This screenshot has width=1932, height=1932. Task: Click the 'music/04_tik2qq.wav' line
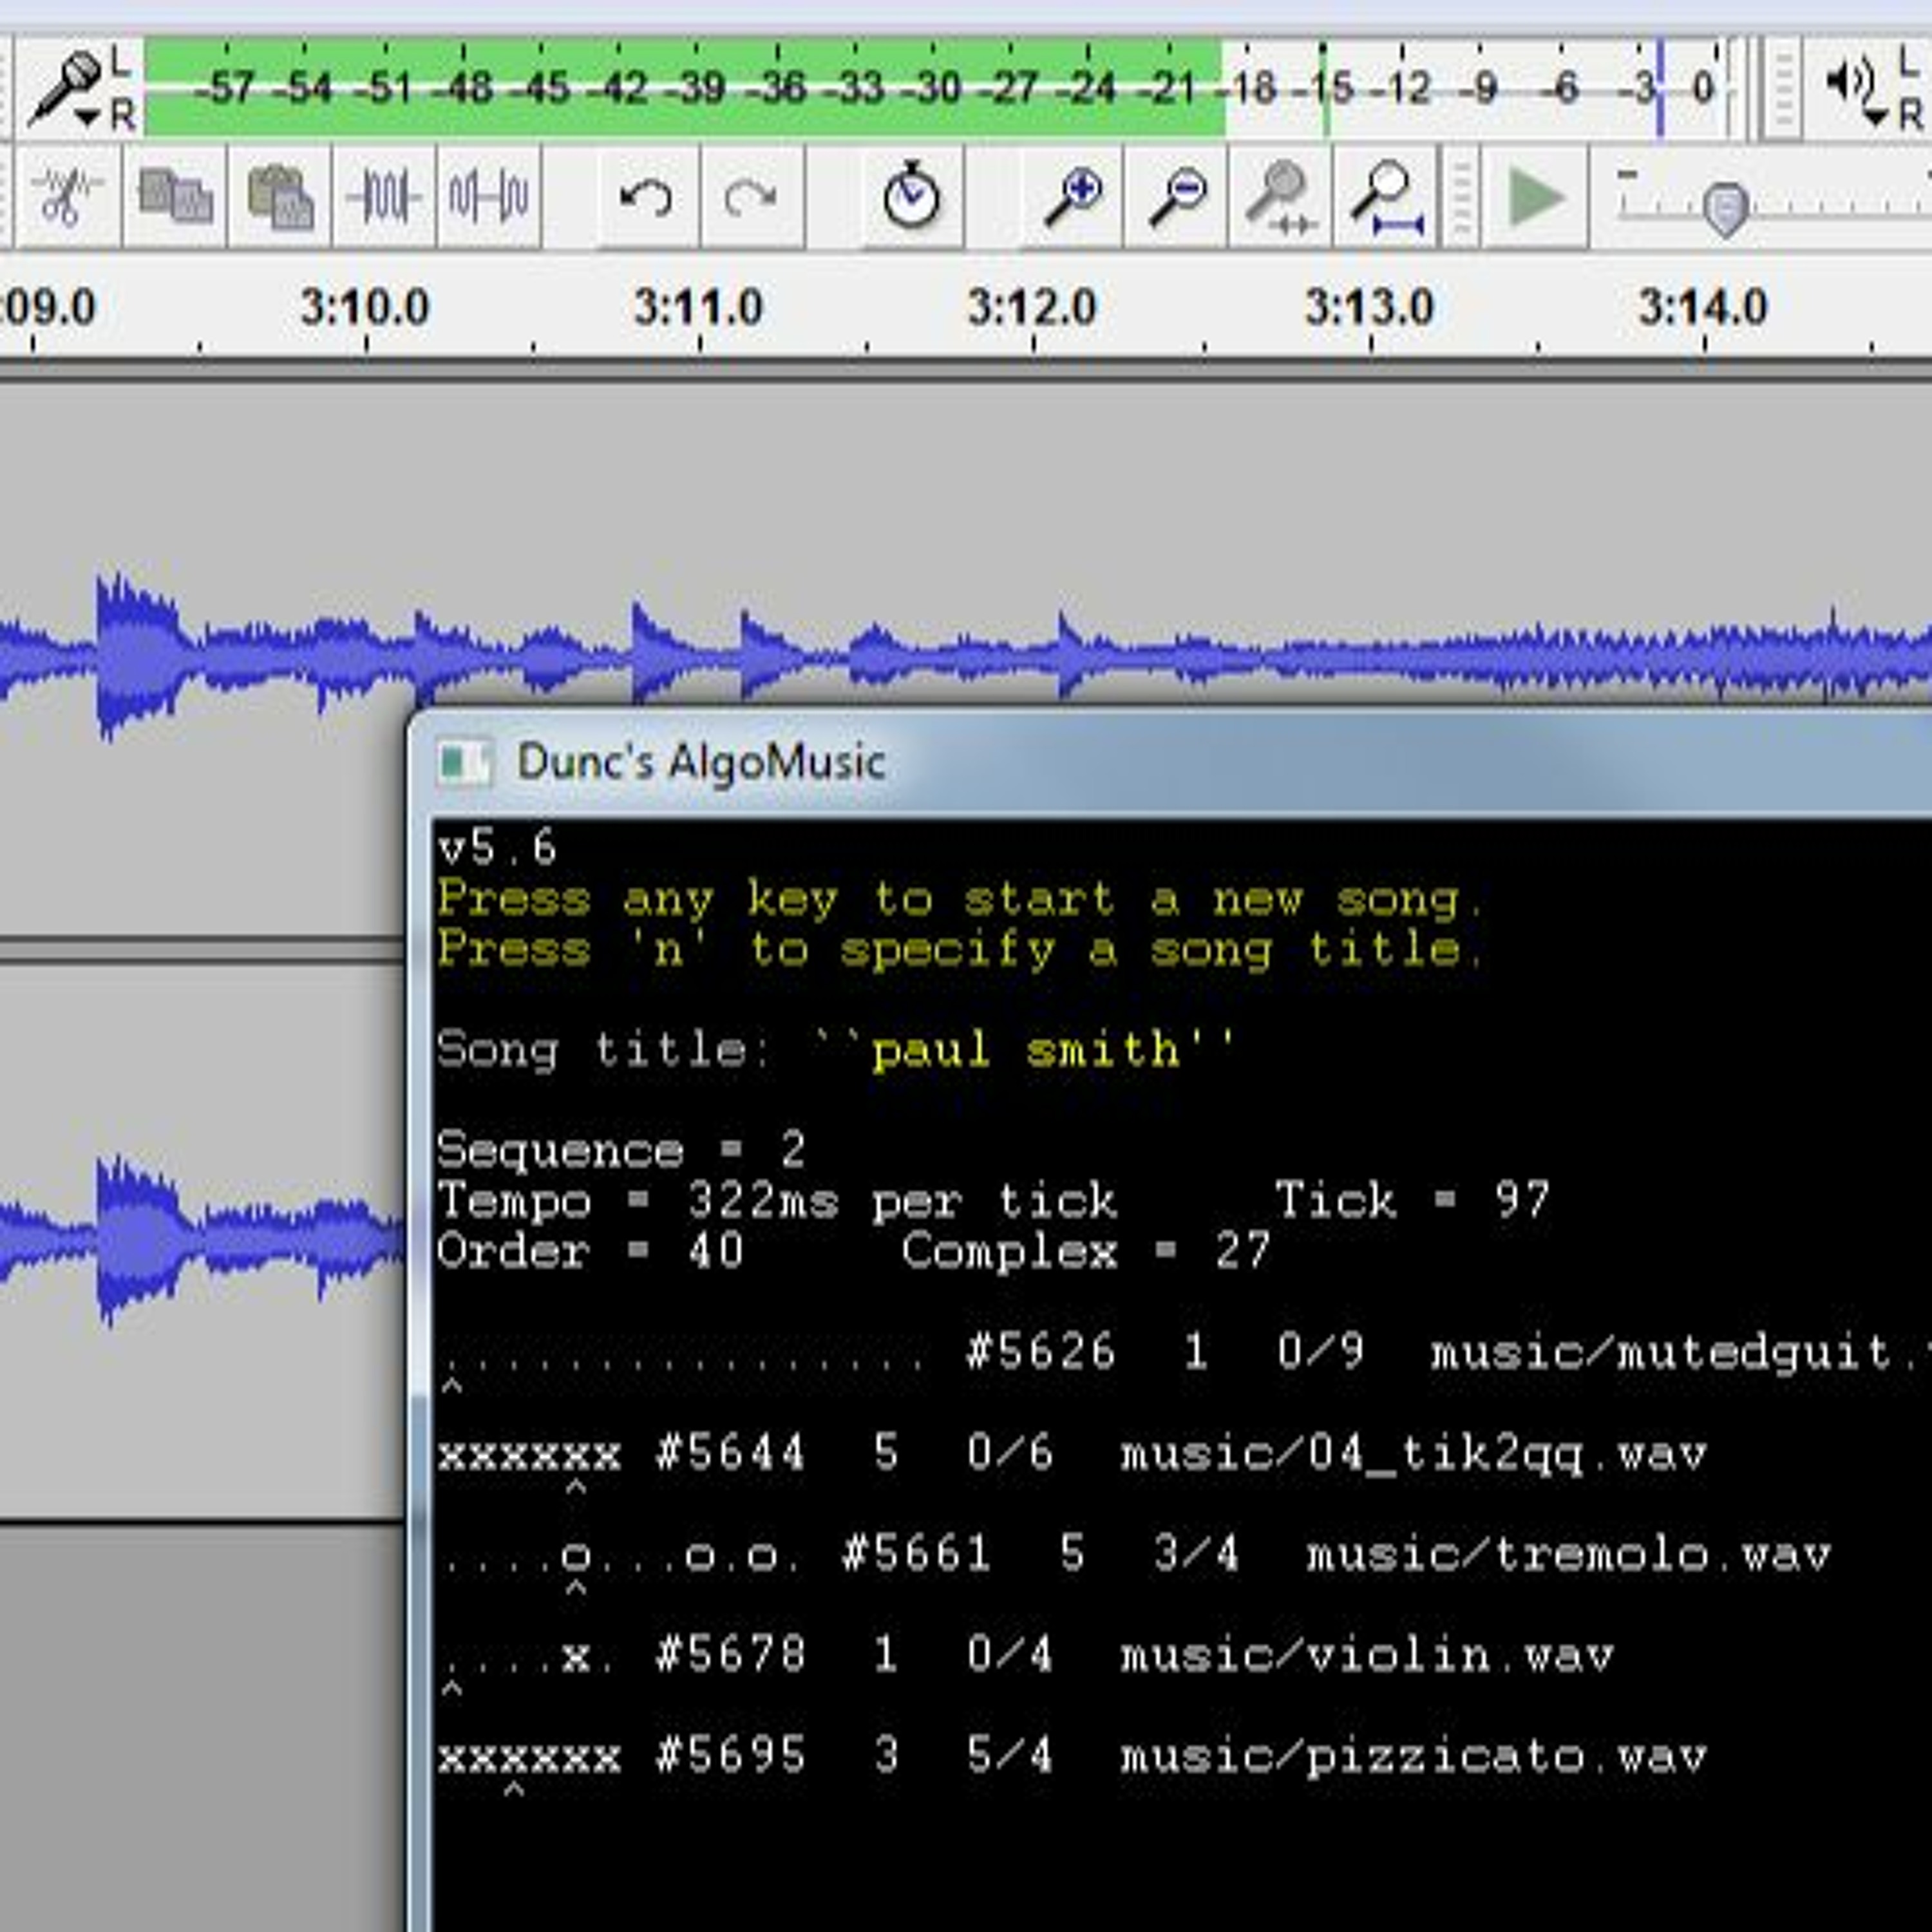click(x=1072, y=1454)
